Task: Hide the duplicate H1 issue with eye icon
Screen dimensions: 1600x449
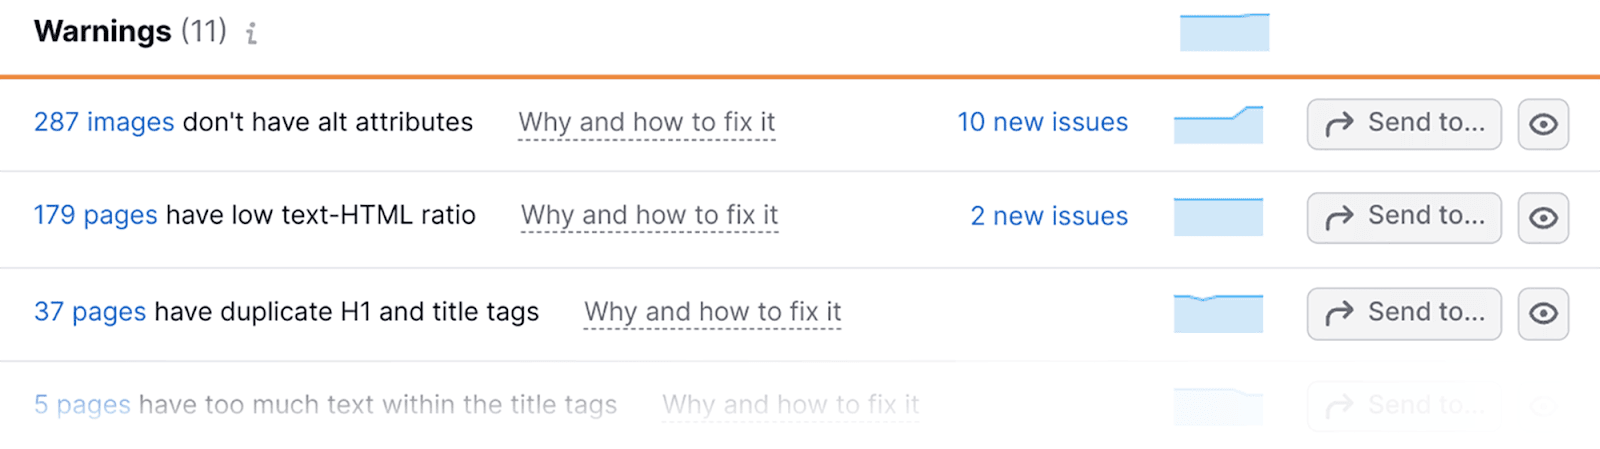Action: [x=1543, y=313]
